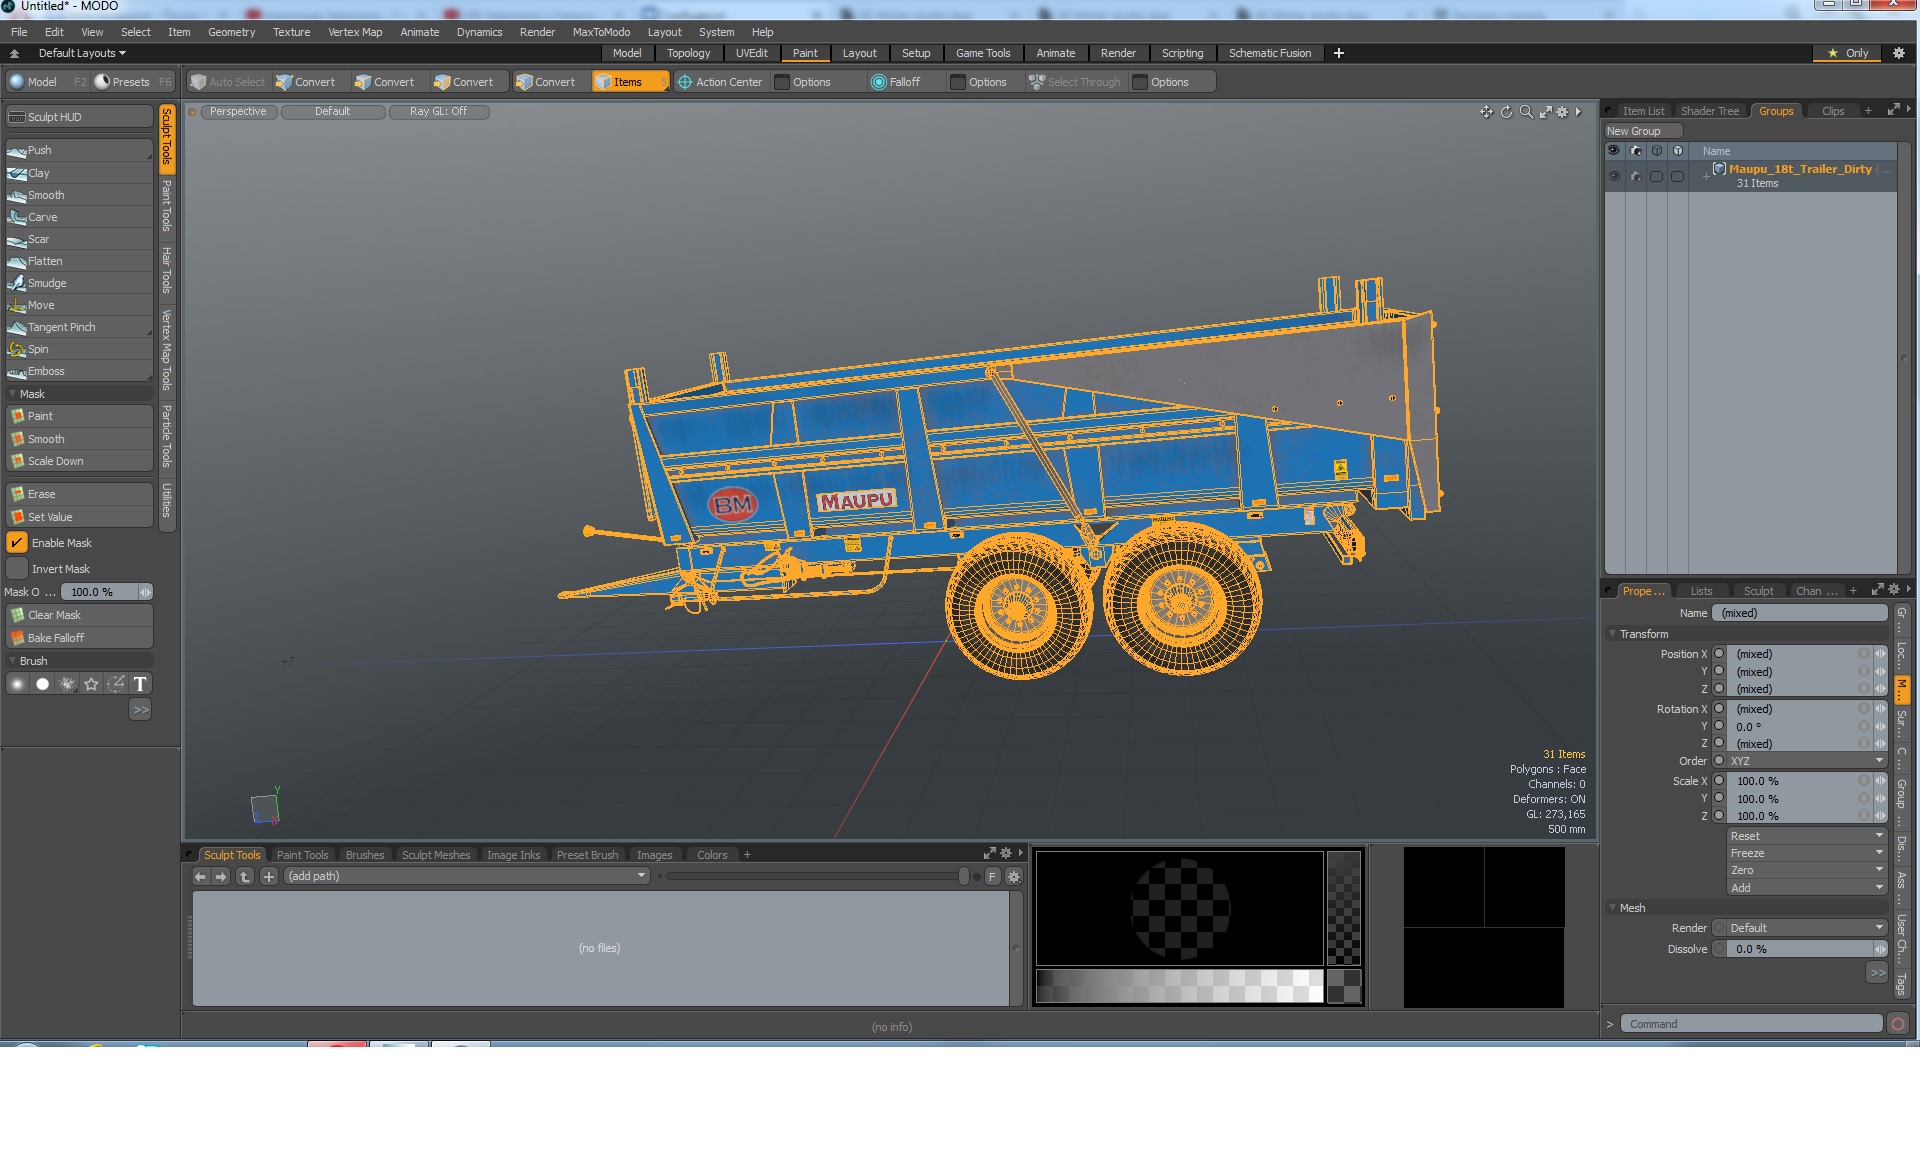Open the (add path) dropdown
The height and width of the screenshot is (1158, 1920).
[x=467, y=876]
